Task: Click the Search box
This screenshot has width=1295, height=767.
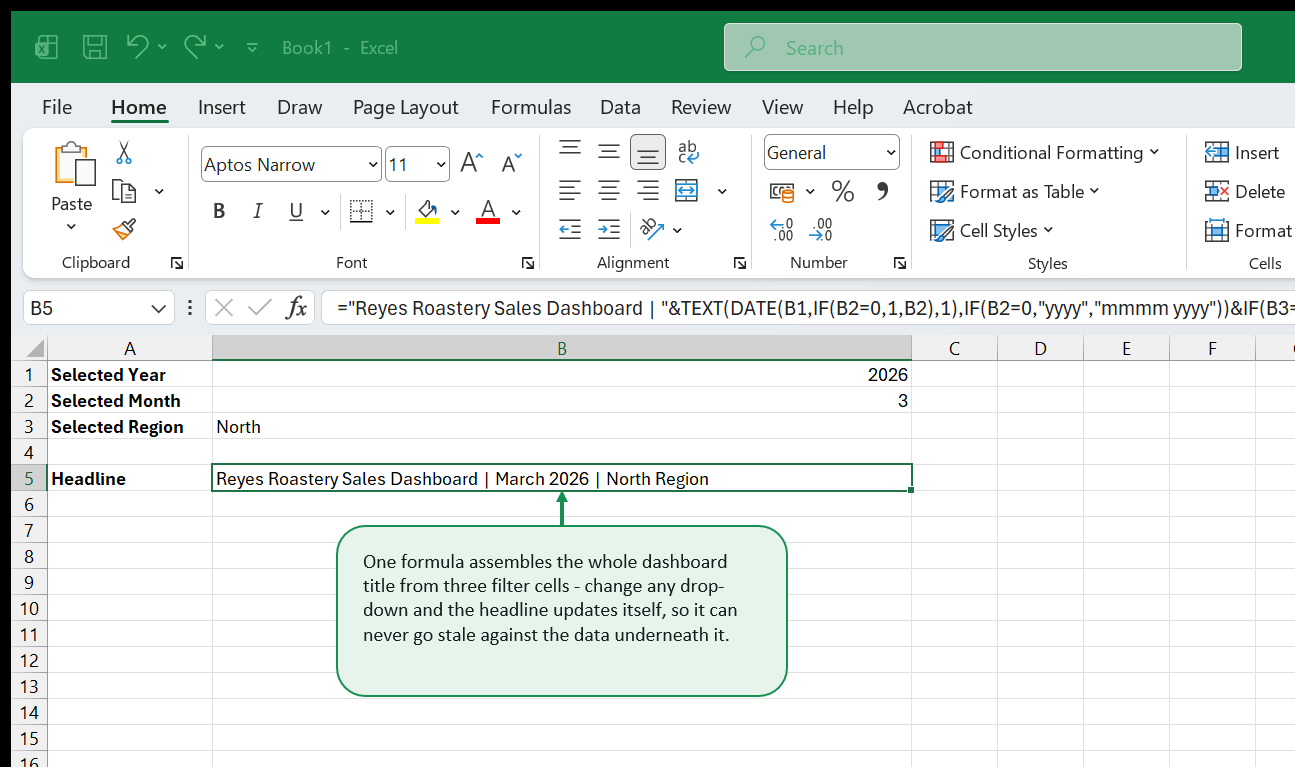Action: (x=983, y=47)
